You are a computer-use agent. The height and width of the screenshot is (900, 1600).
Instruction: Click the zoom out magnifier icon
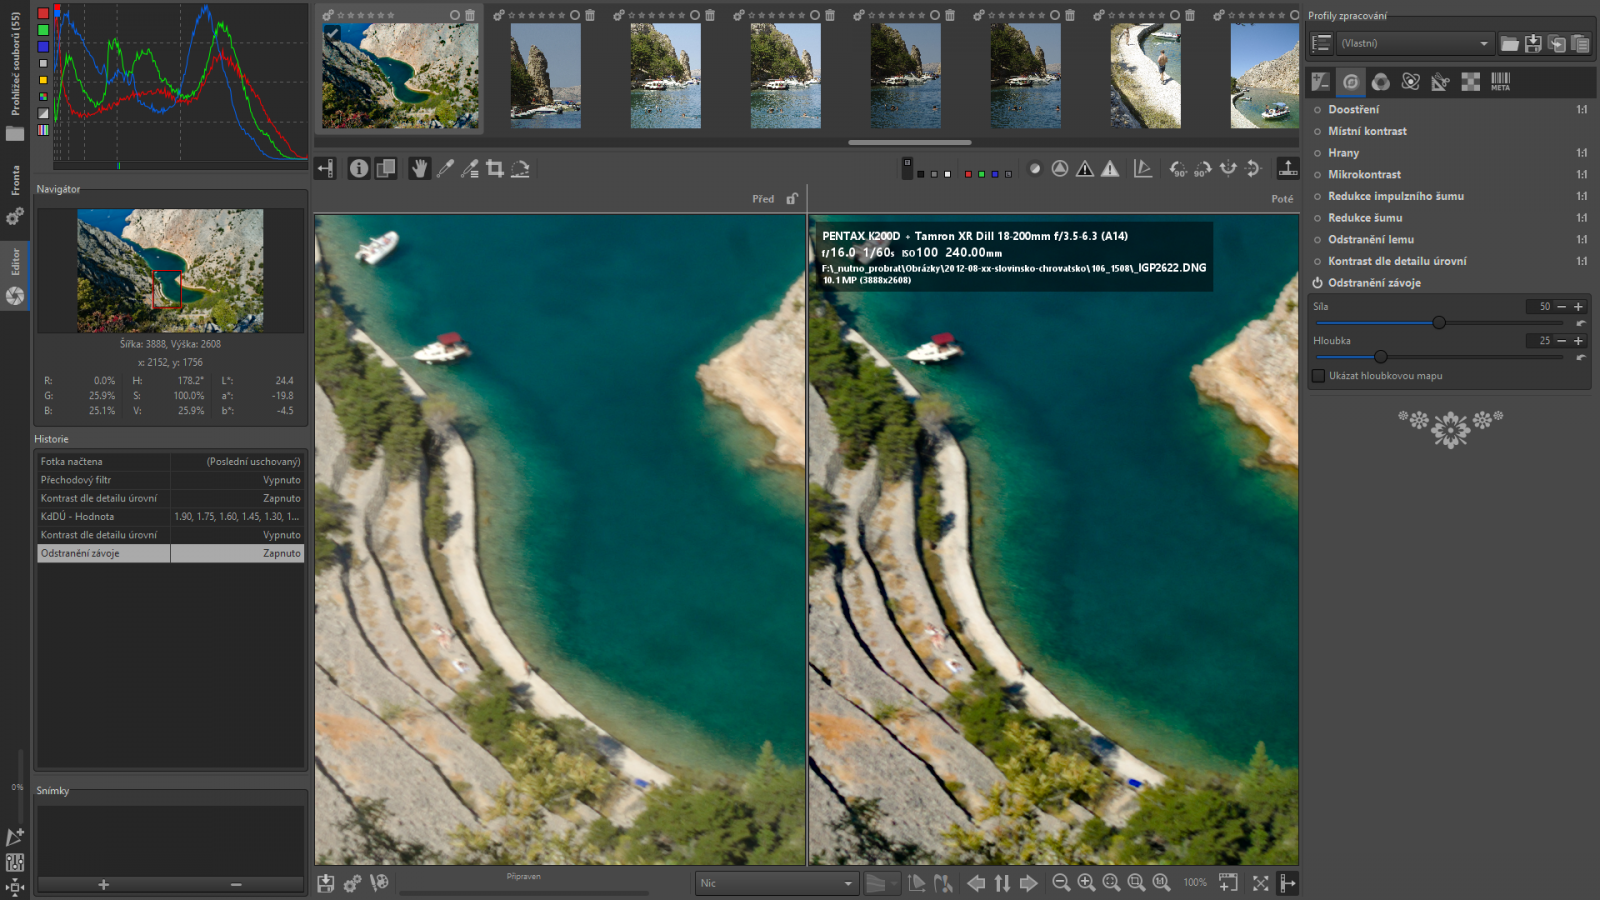tap(1061, 883)
